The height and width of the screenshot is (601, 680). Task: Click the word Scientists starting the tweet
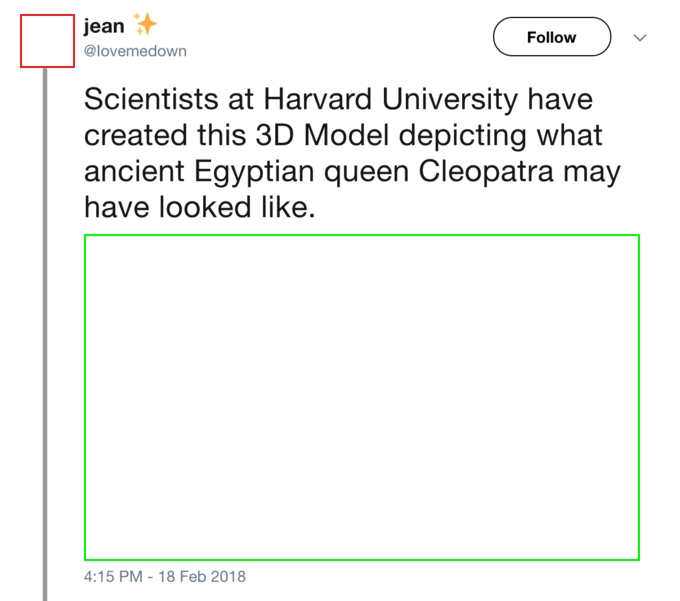[x=151, y=99]
